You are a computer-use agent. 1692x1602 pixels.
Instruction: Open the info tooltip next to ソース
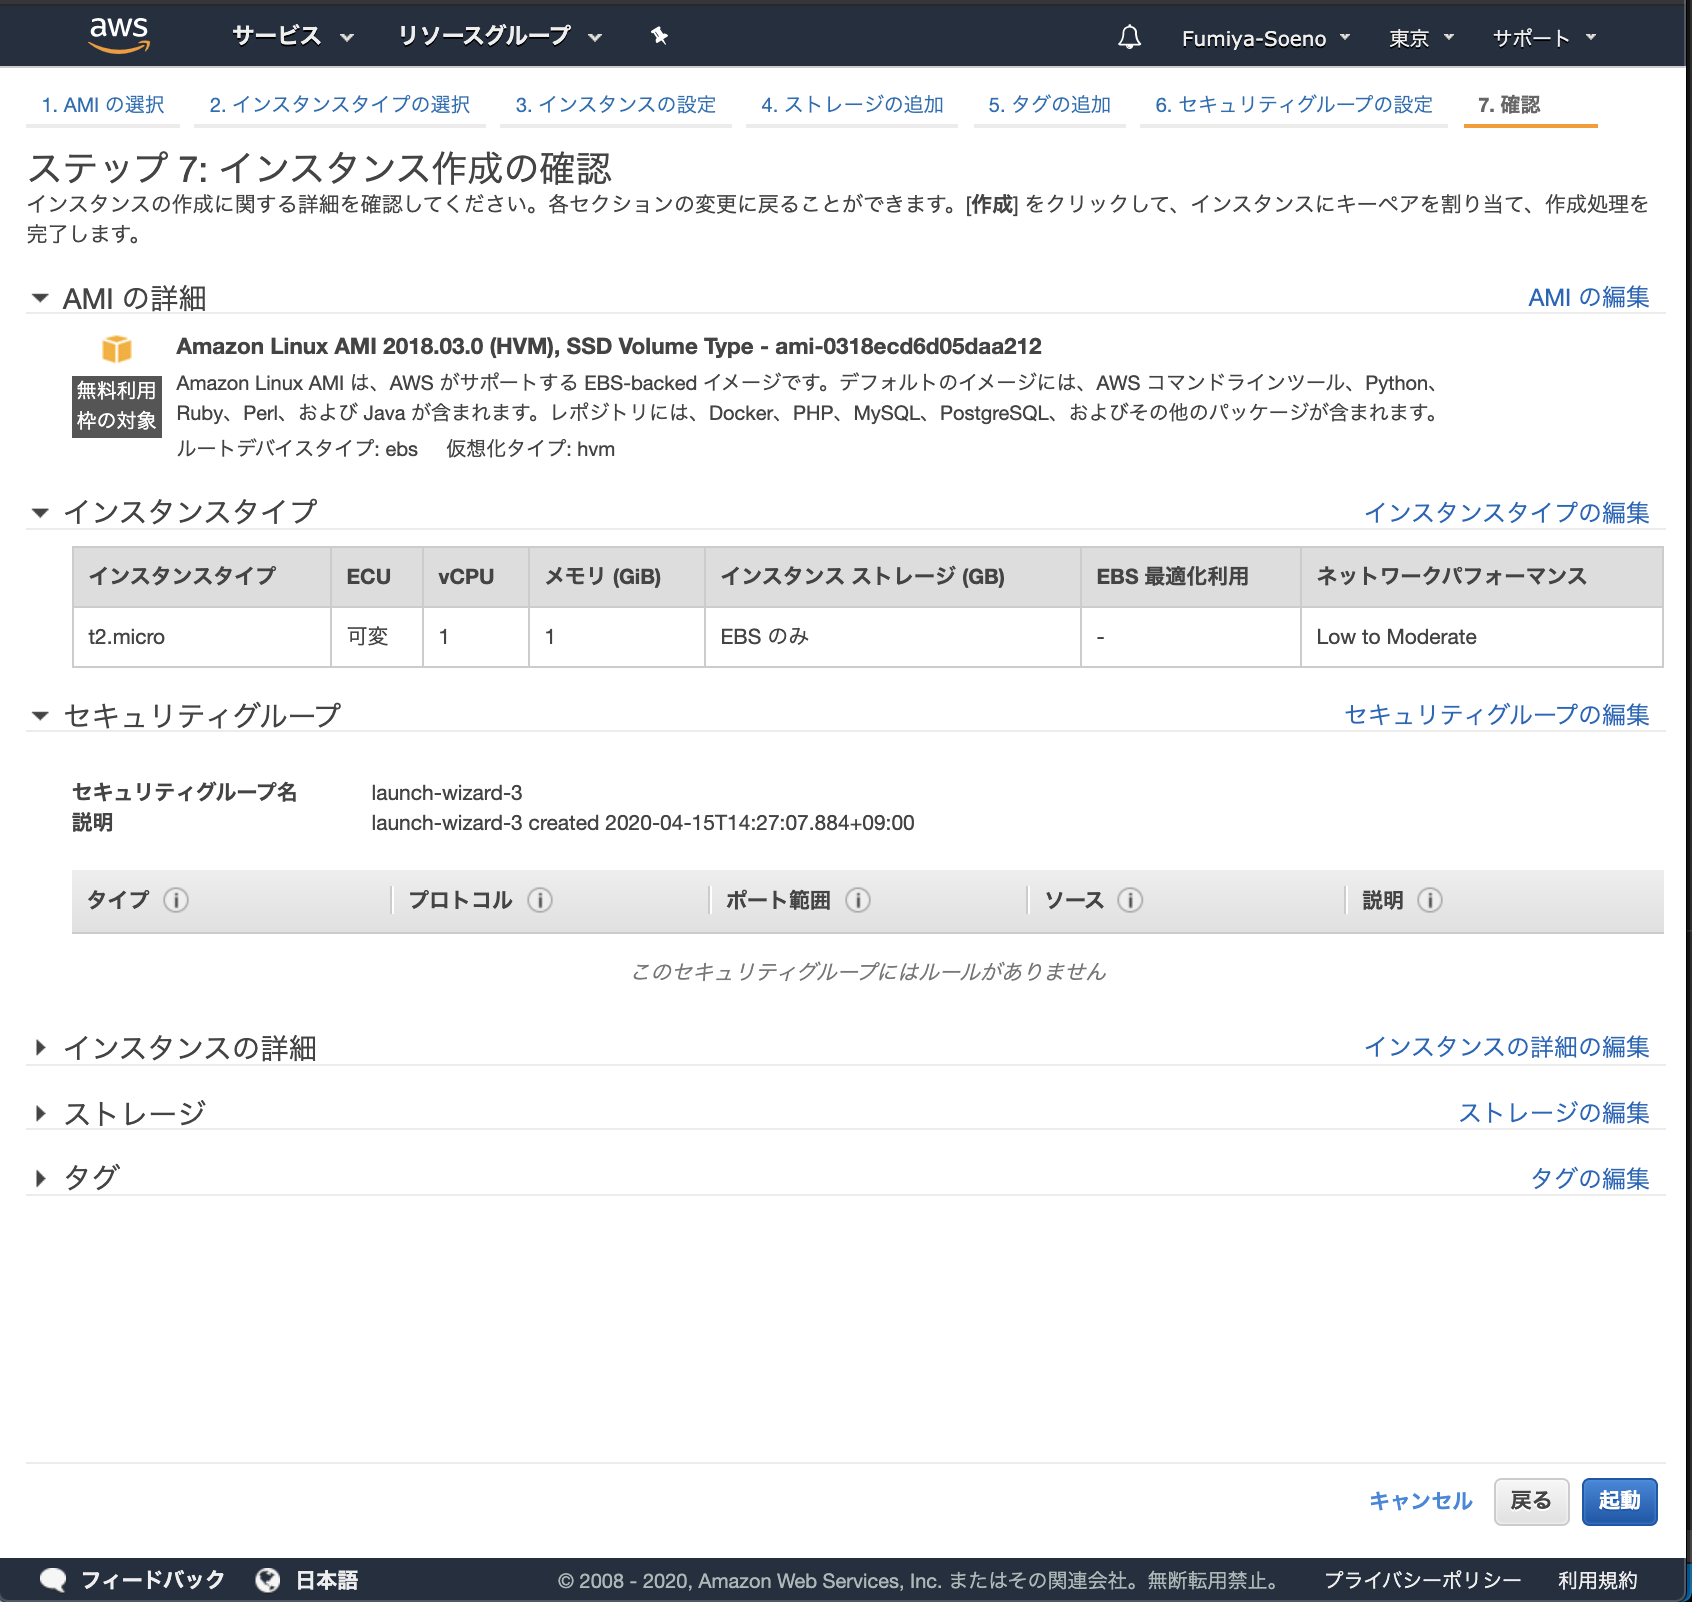(1131, 900)
